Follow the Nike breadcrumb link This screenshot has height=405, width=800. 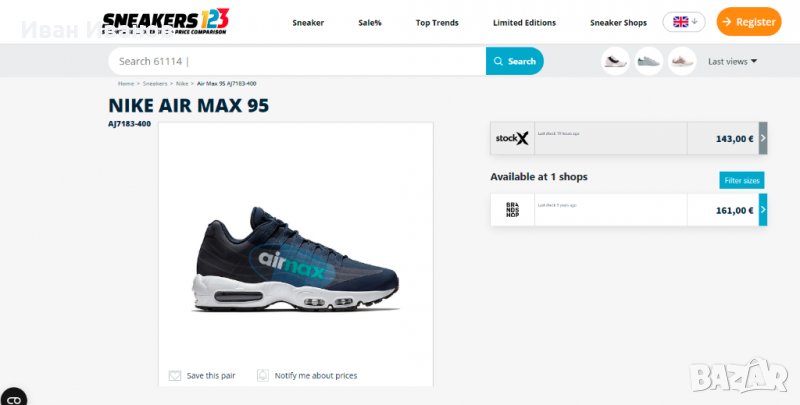coord(182,84)
